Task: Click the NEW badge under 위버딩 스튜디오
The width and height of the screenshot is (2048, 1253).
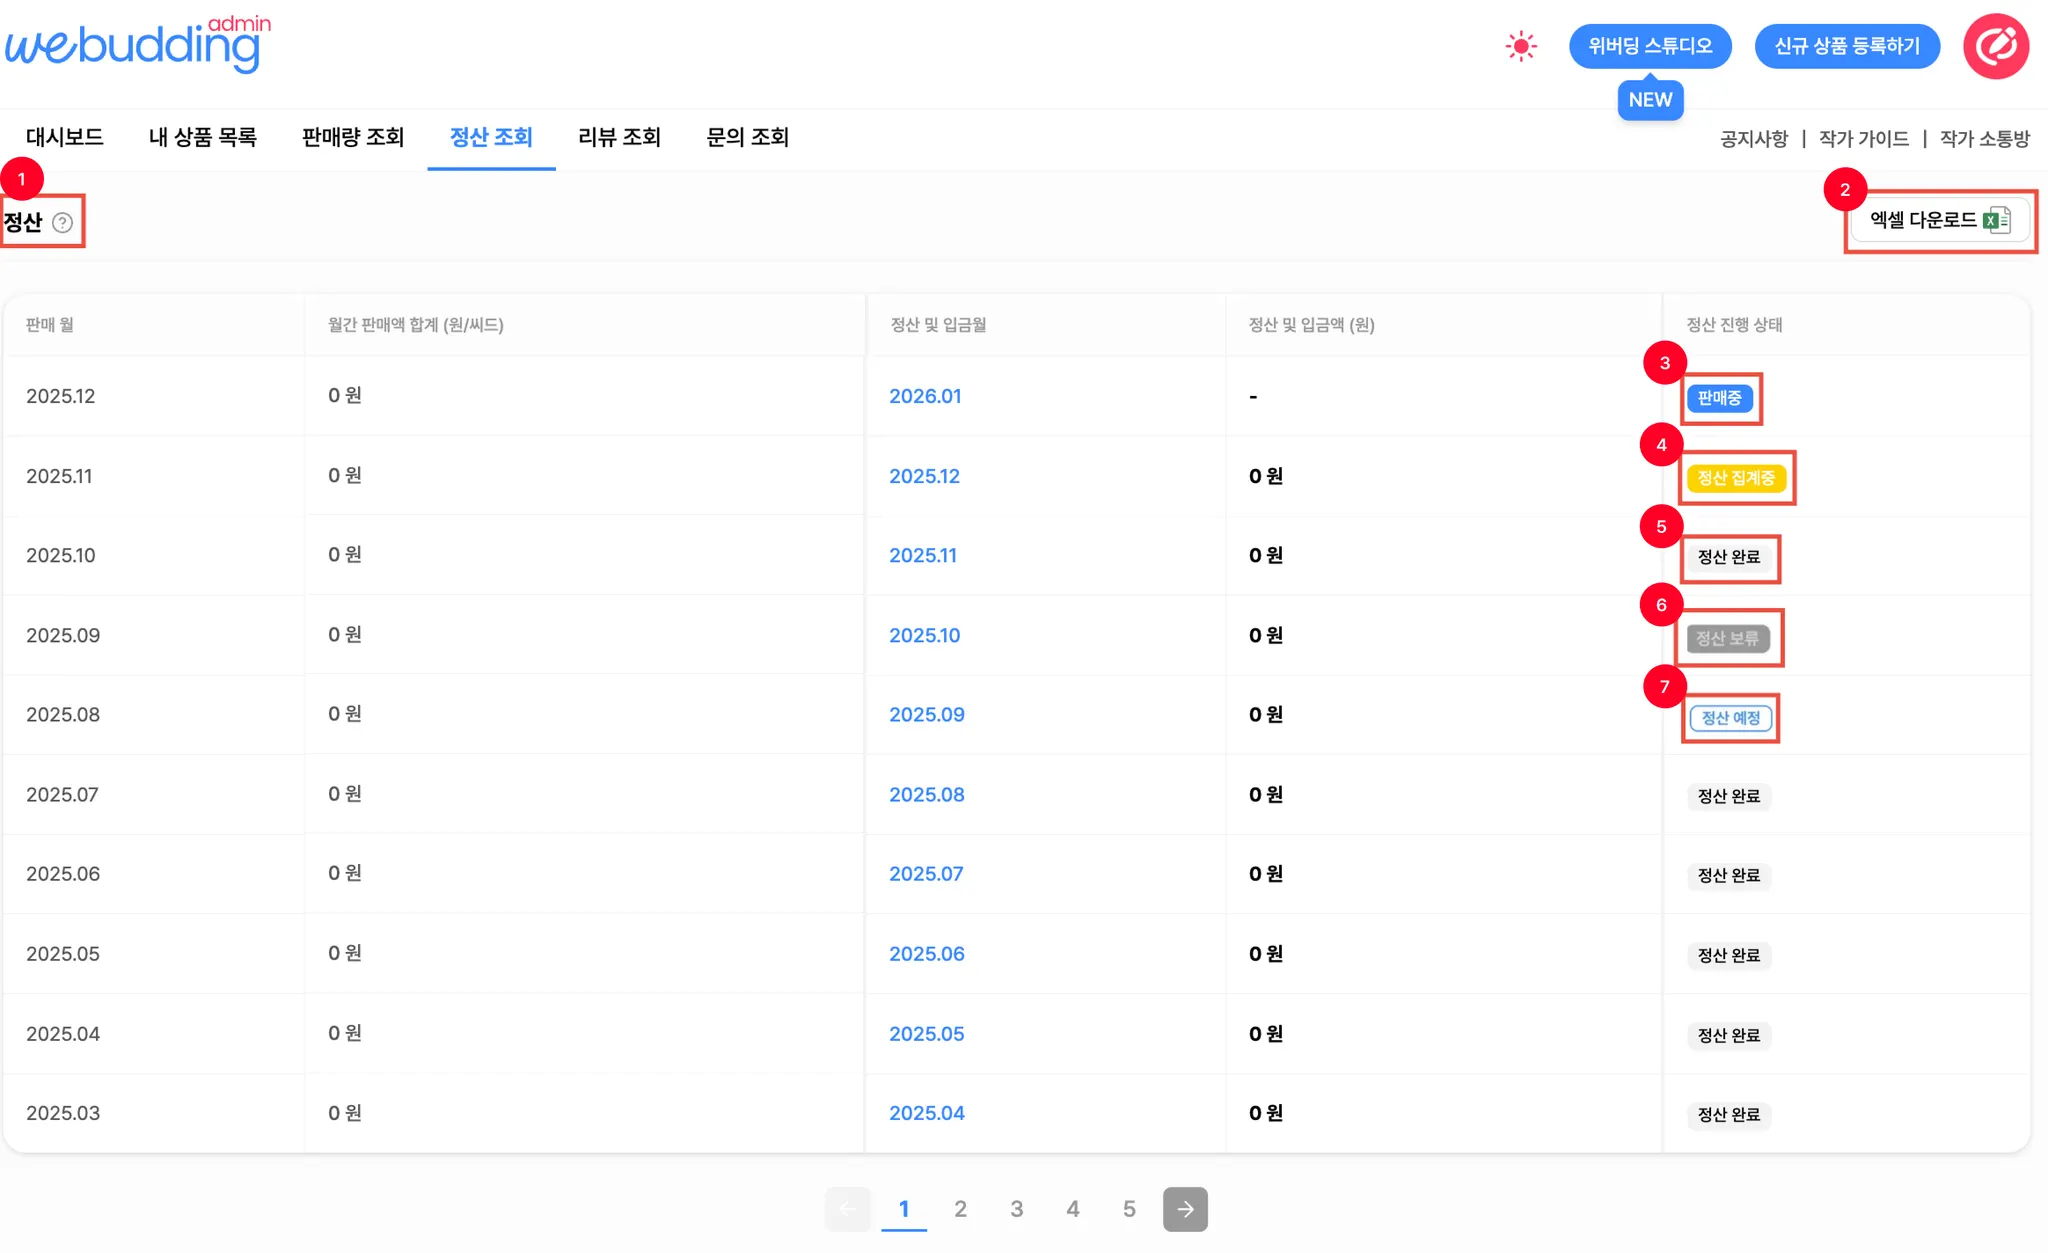Action: pos(1650,100)
